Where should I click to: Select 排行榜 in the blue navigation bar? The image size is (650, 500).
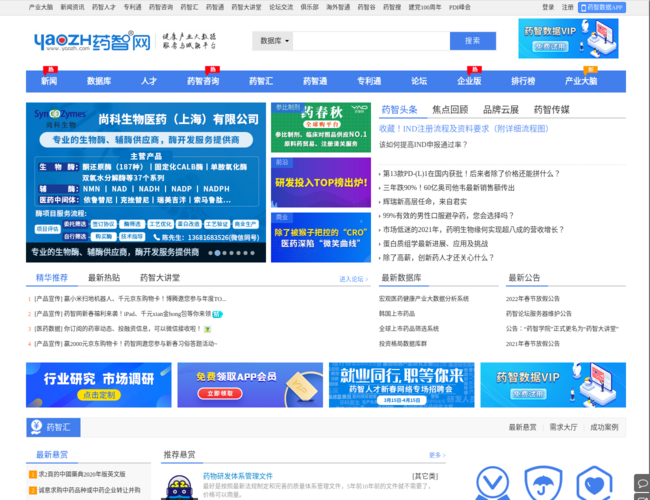523,81
